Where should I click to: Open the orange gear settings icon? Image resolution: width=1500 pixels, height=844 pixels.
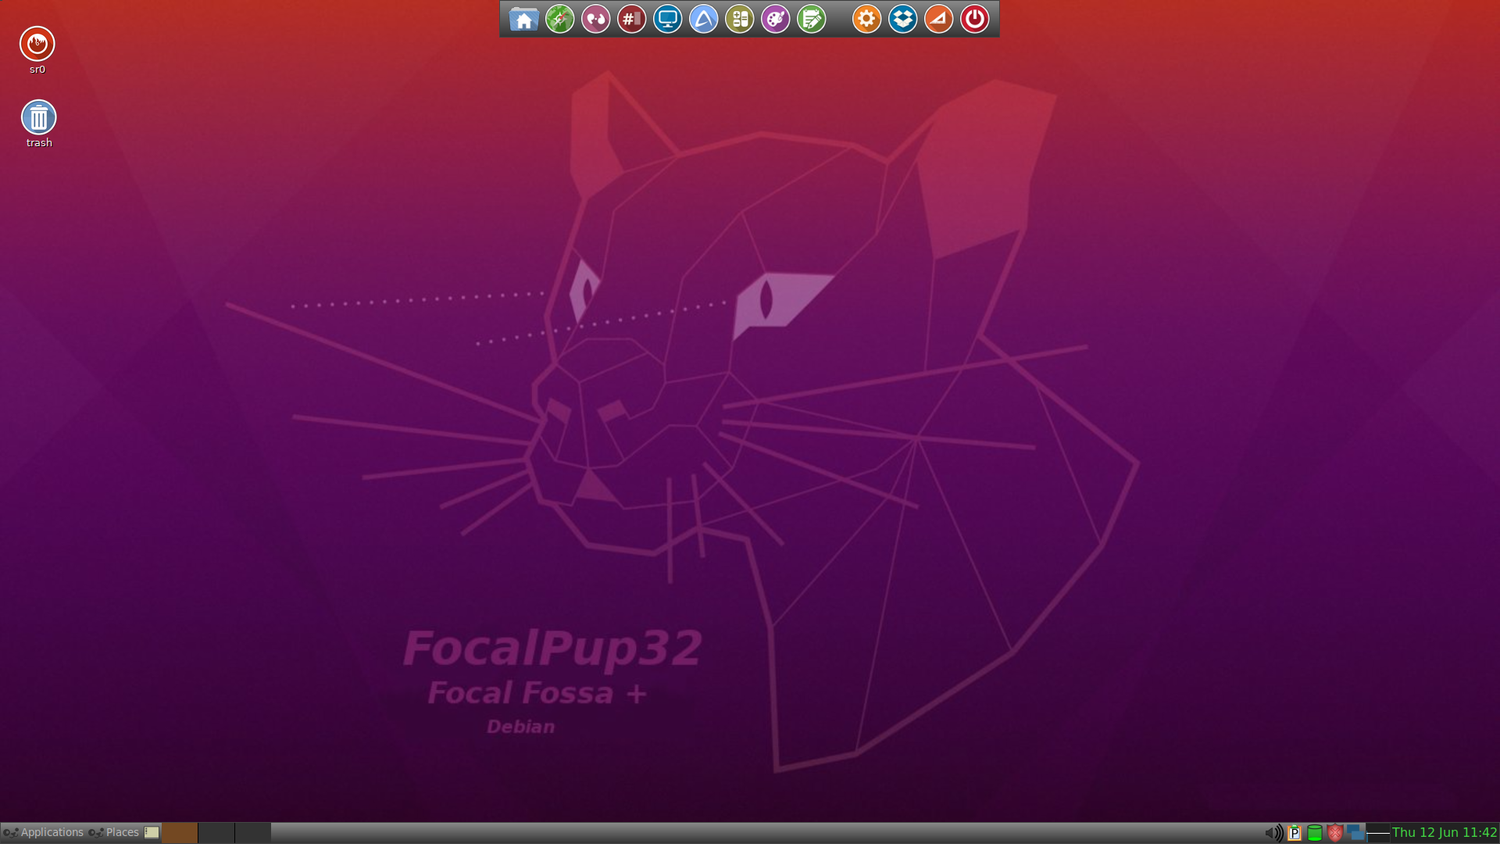(x=867, y=19)
